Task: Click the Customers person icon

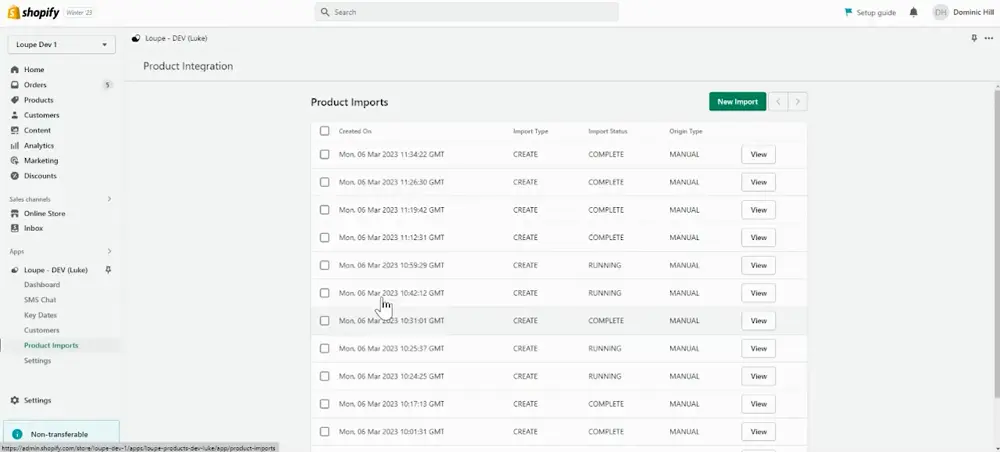Action: pos(15,115)
